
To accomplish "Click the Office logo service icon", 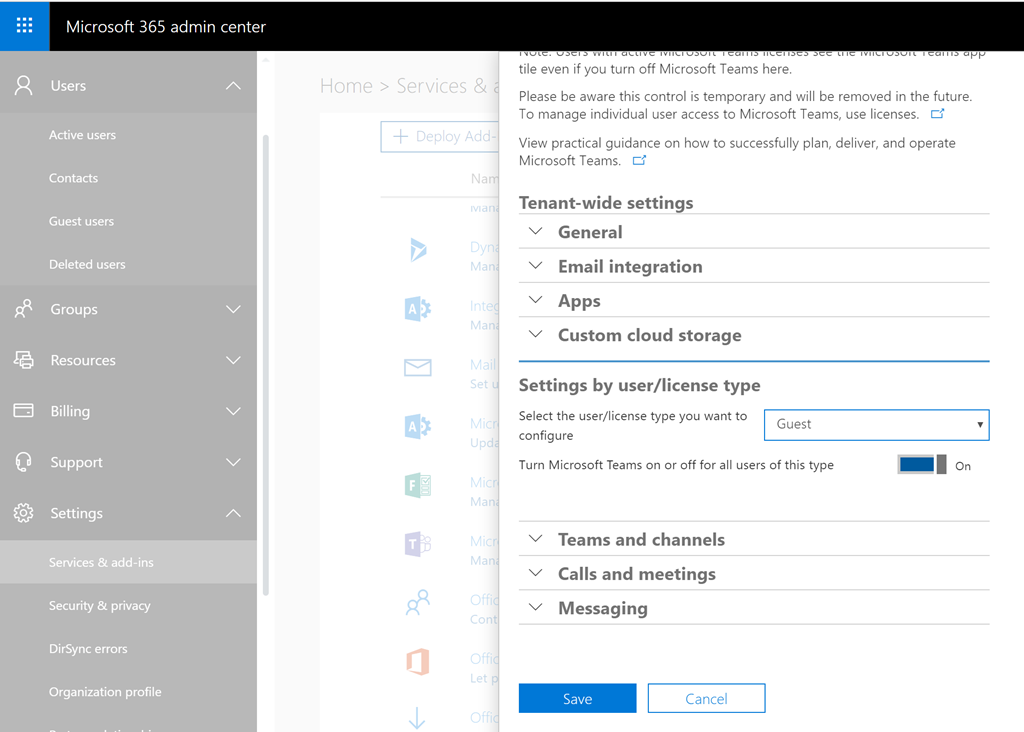I will coord(418,662).
